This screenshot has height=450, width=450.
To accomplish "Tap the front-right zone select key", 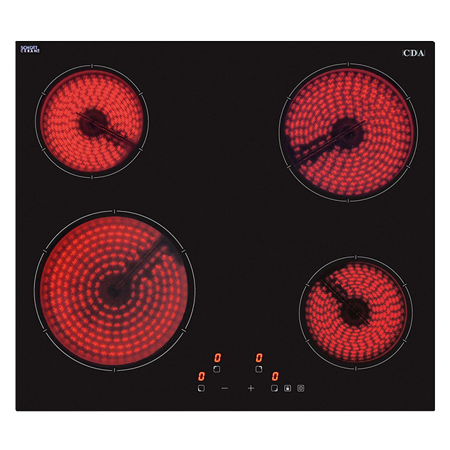I will click(274, 388).
